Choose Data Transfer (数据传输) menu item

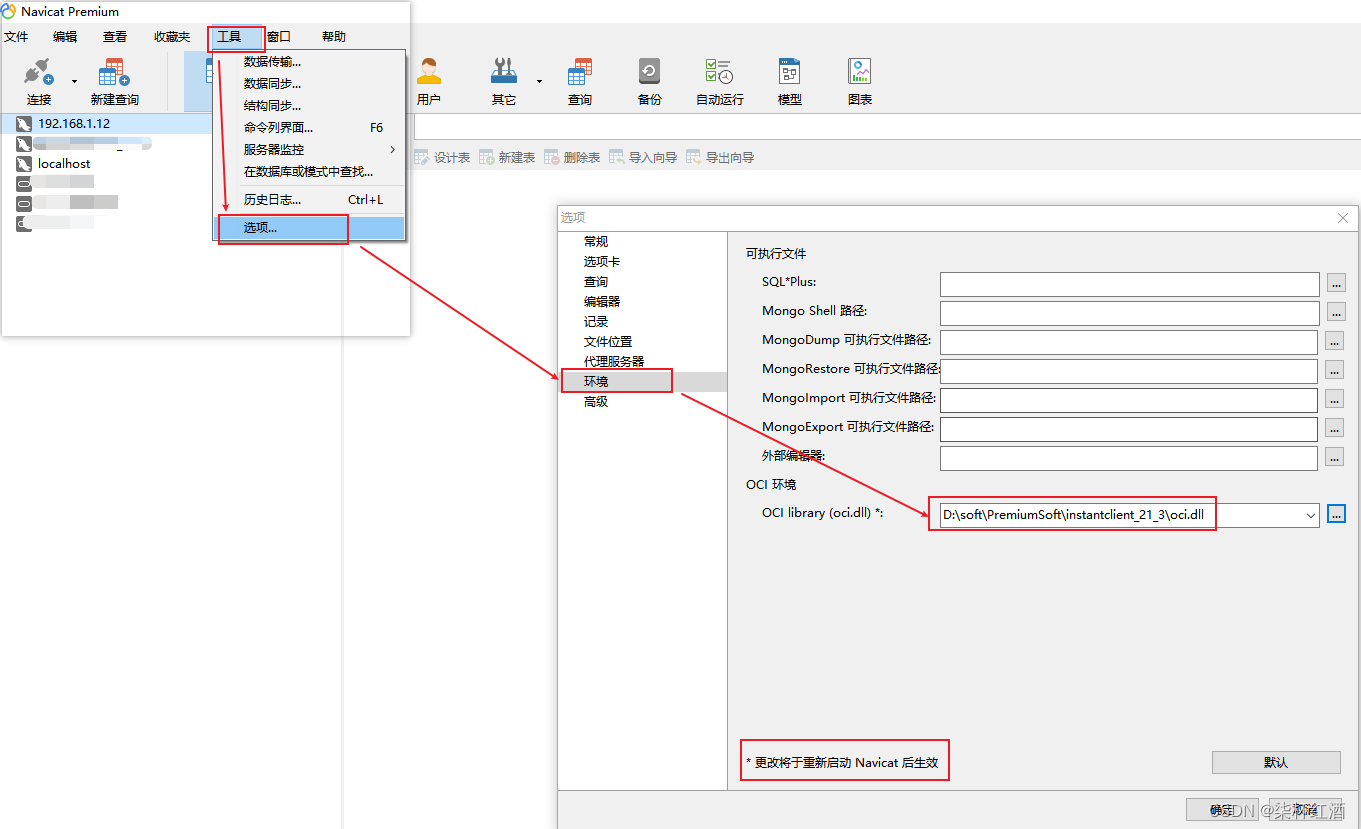309,62
